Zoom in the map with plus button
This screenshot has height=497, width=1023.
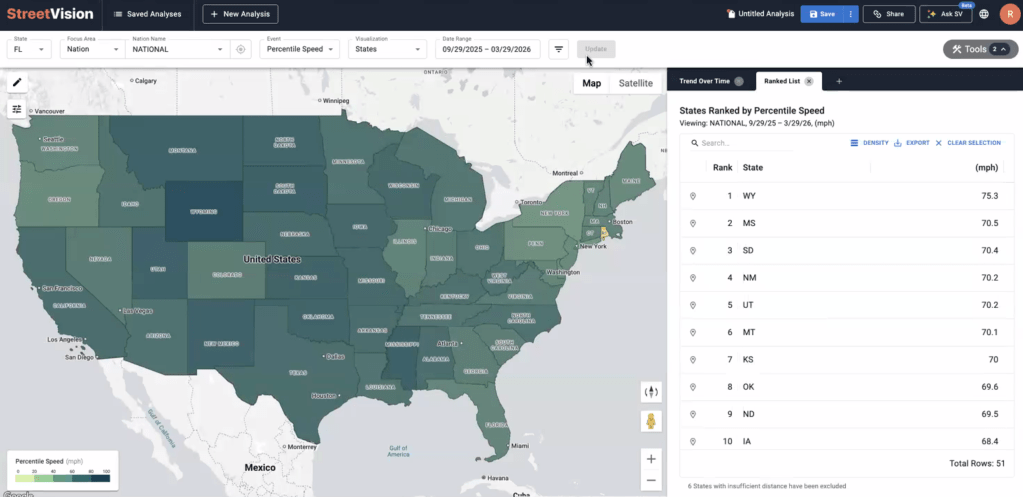point(651,459)
